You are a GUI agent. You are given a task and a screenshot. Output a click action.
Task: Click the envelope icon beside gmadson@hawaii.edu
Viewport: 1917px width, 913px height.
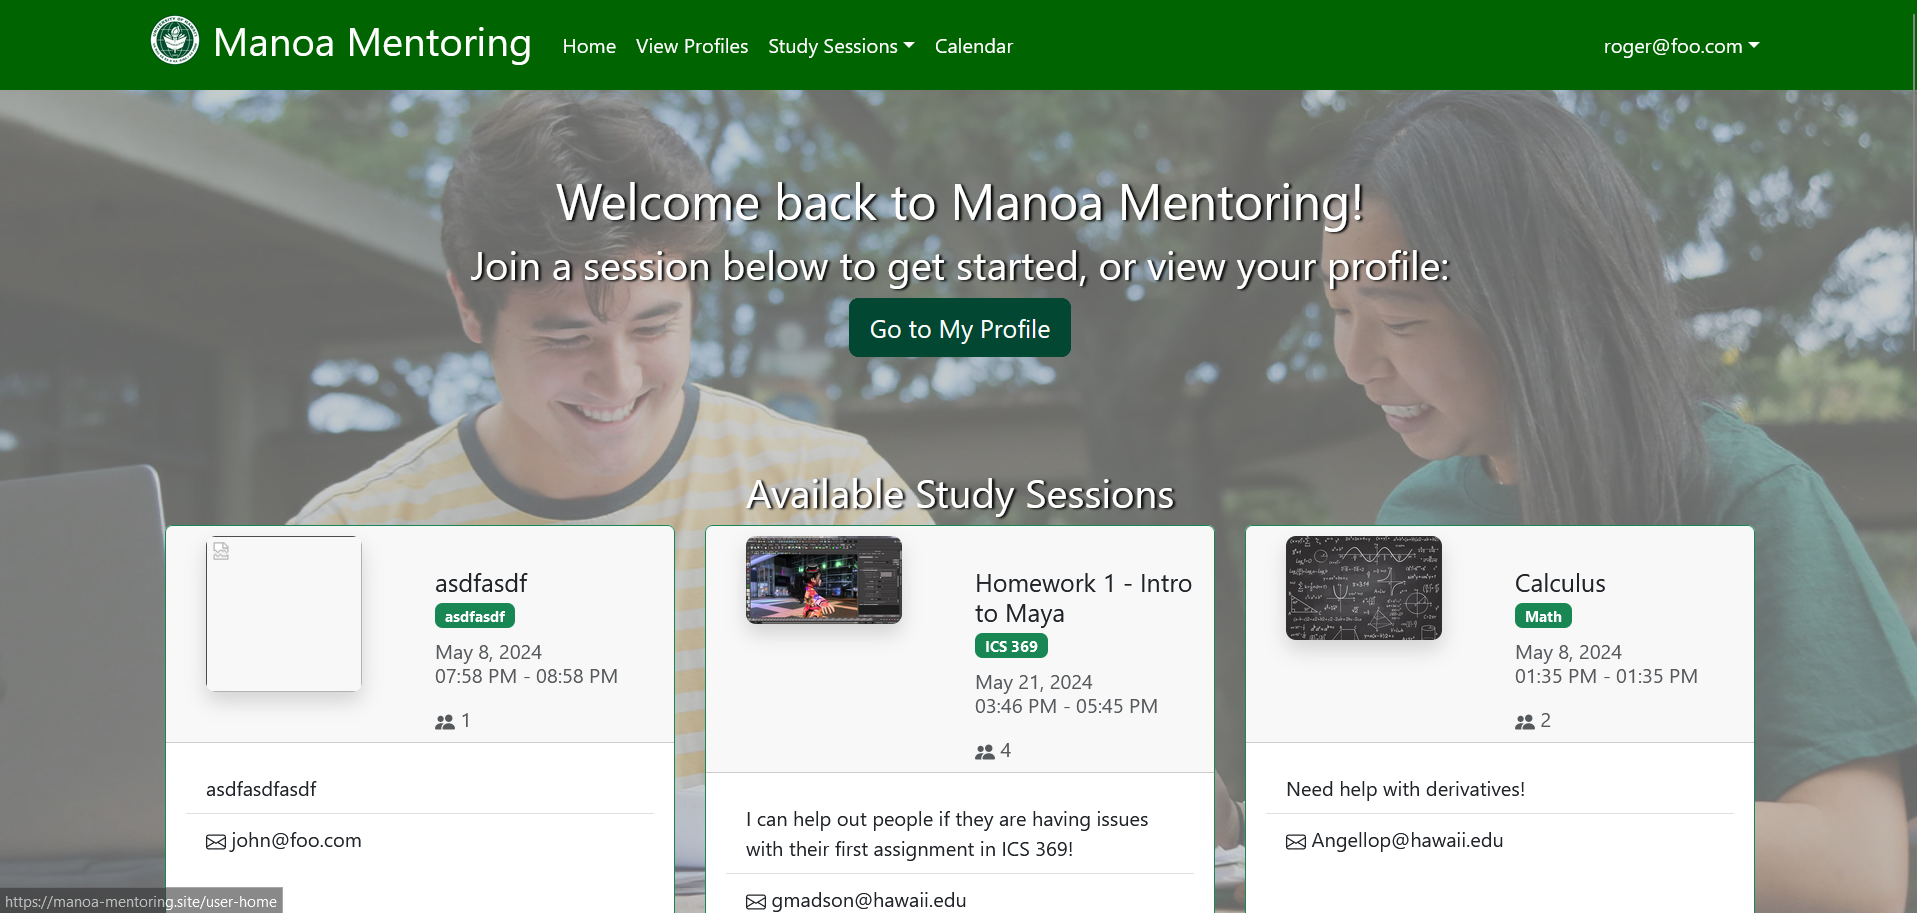[x=756, y=902]
